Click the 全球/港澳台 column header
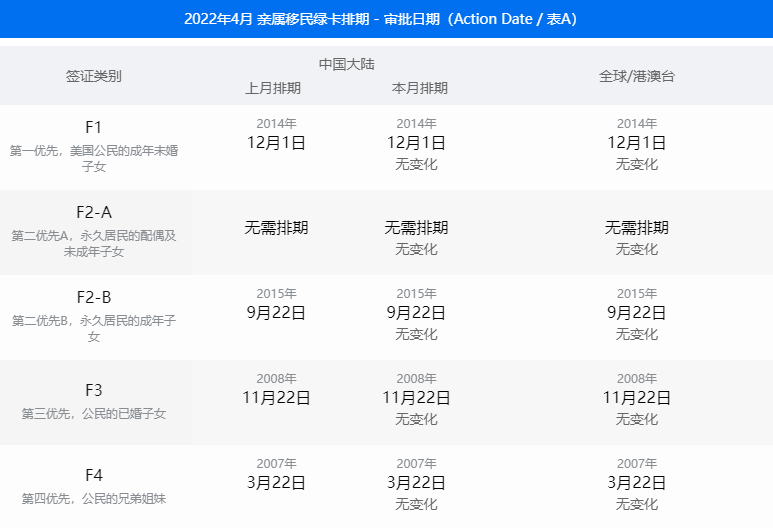This screenshot has width=773, height=528. [636, 76]
